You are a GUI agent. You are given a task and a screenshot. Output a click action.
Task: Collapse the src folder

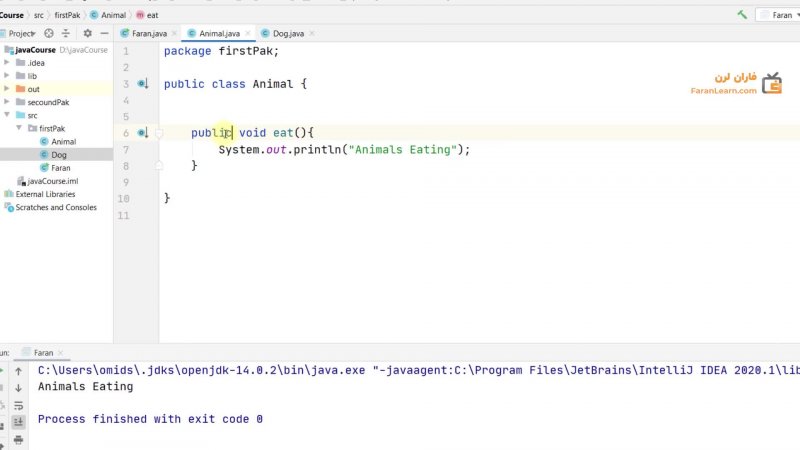pyautogui.click(x=8, y=115)
